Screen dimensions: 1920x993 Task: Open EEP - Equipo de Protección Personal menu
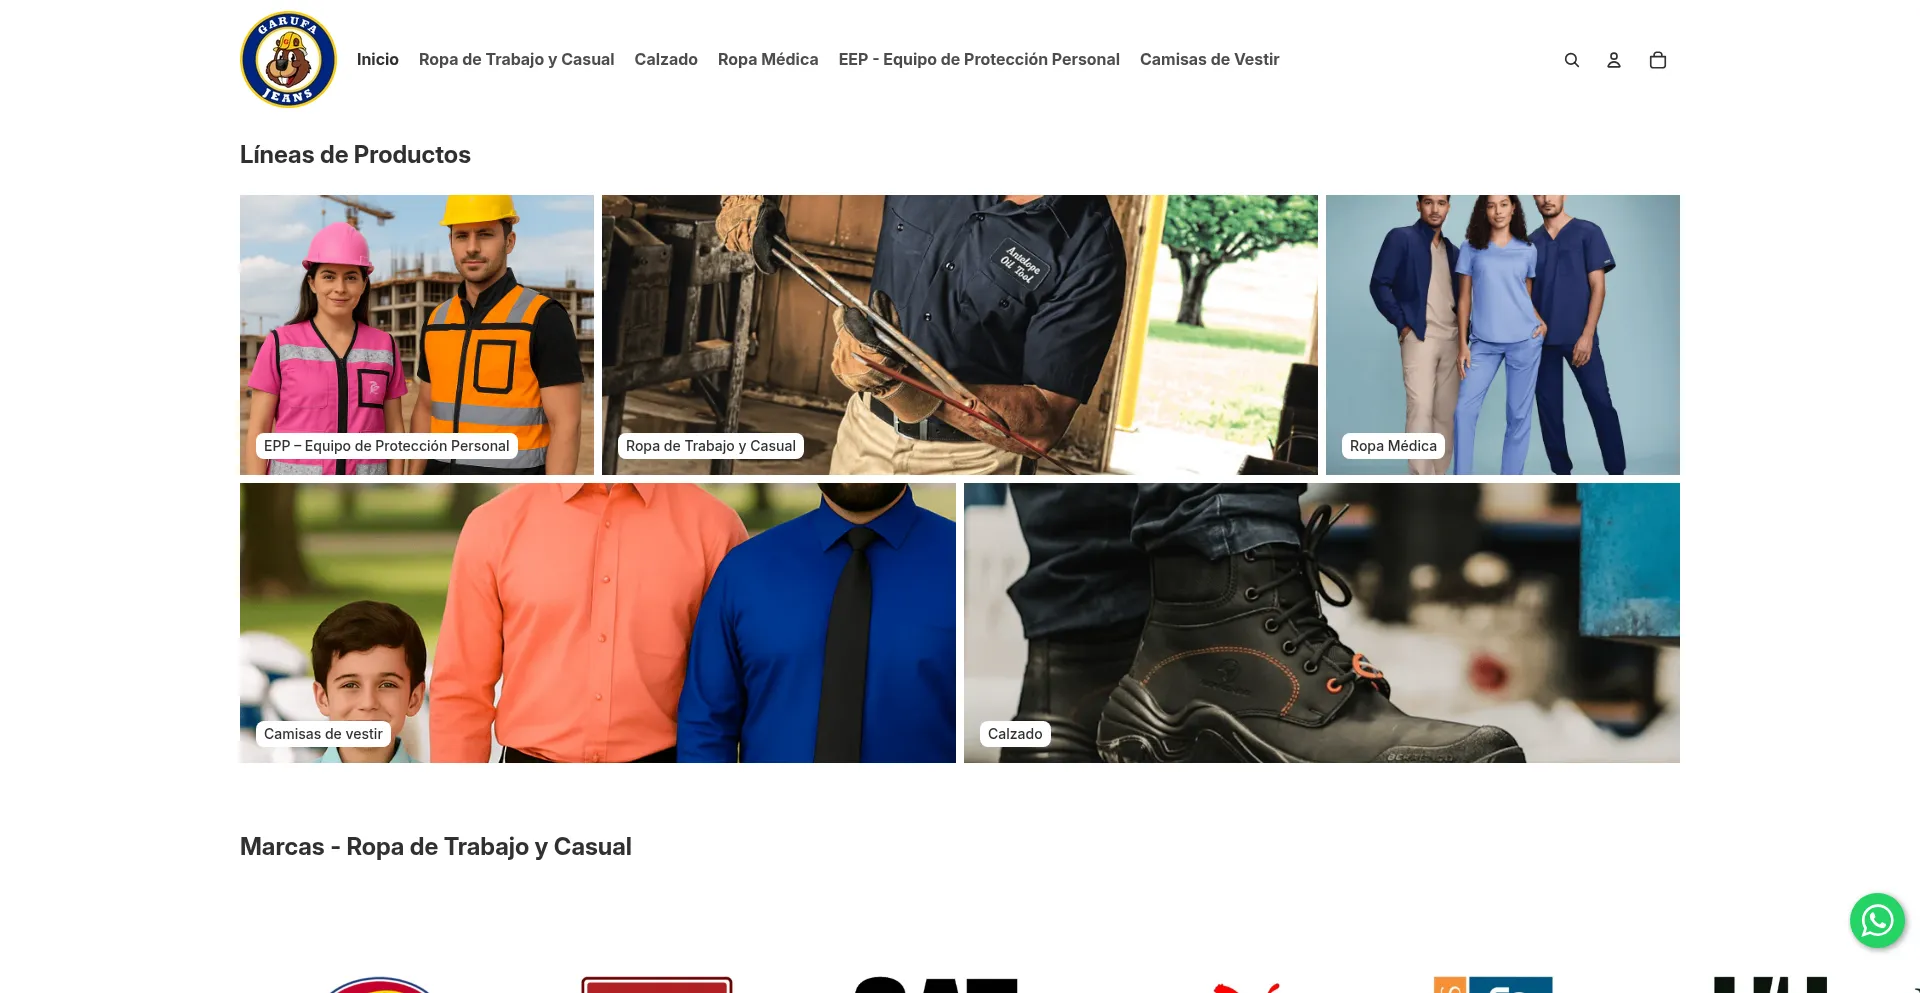tap(979, 60)
